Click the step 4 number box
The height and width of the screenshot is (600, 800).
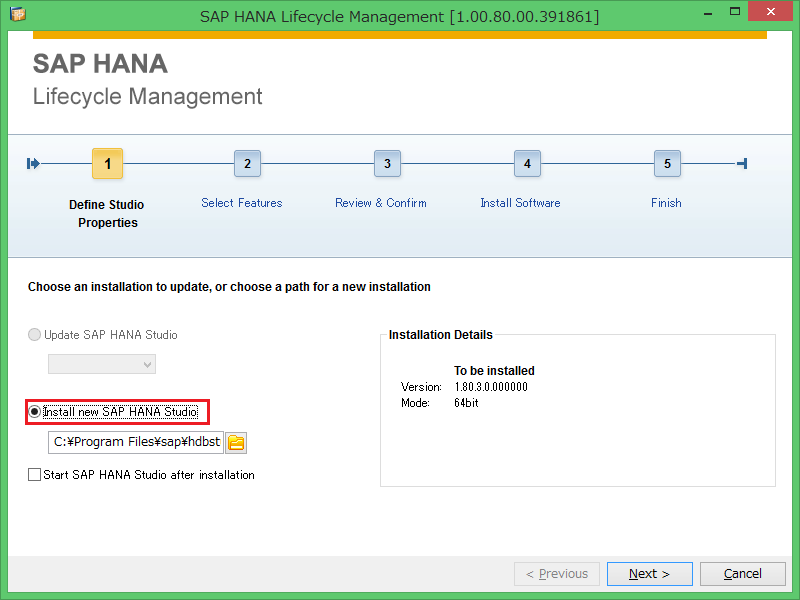pos(527,164)
